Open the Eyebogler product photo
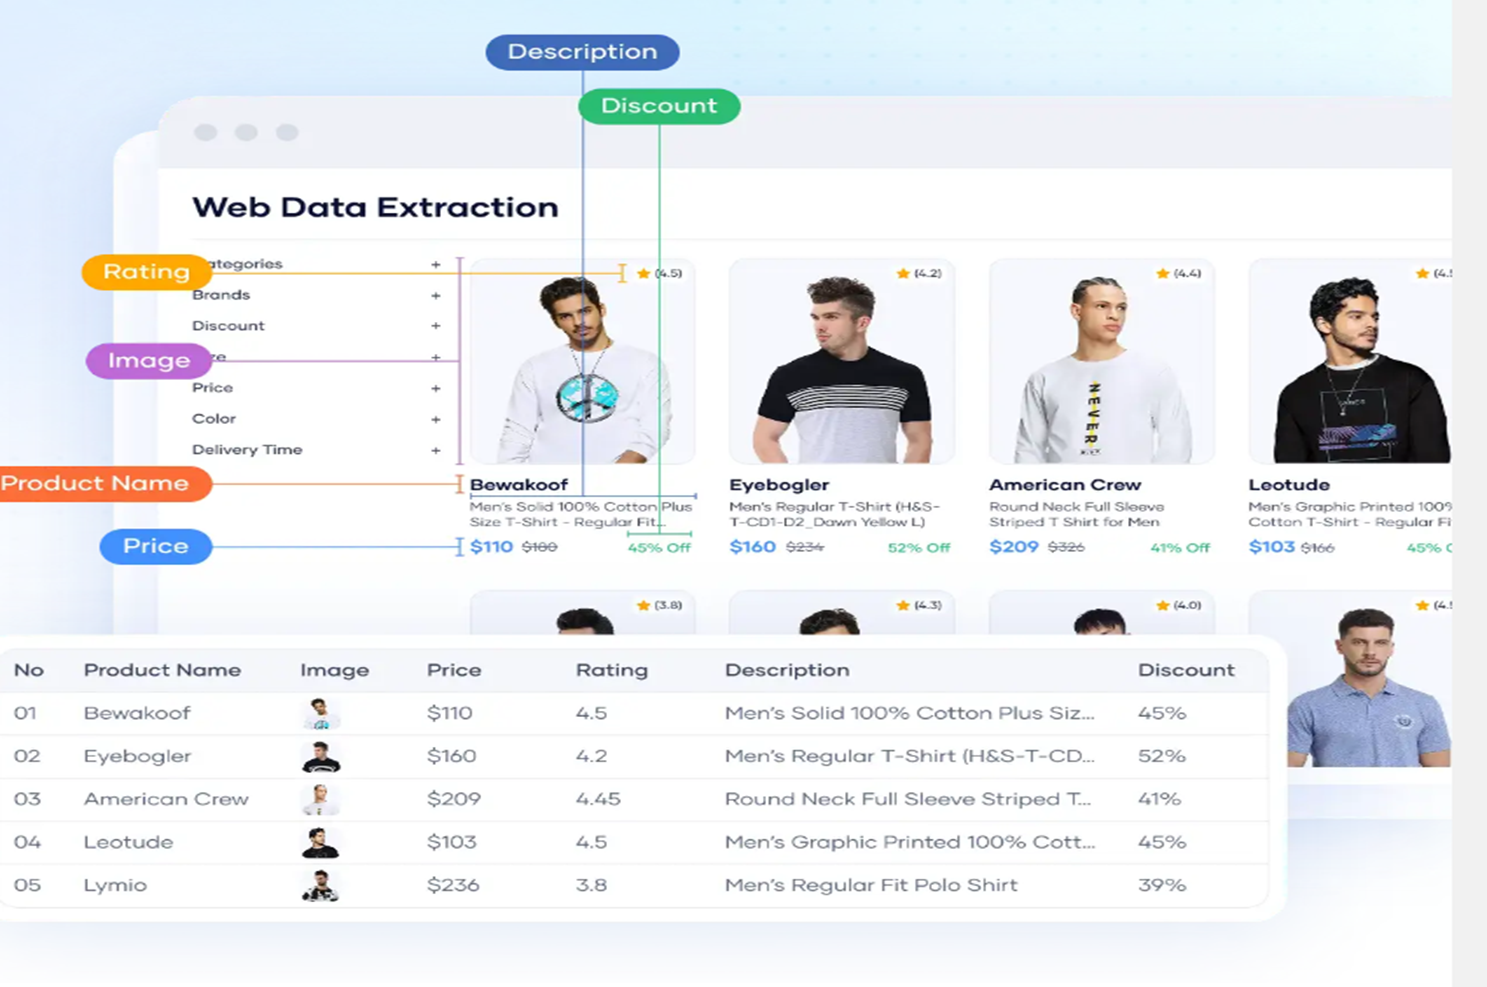1487x987 pixels. (x=842, y=361)
